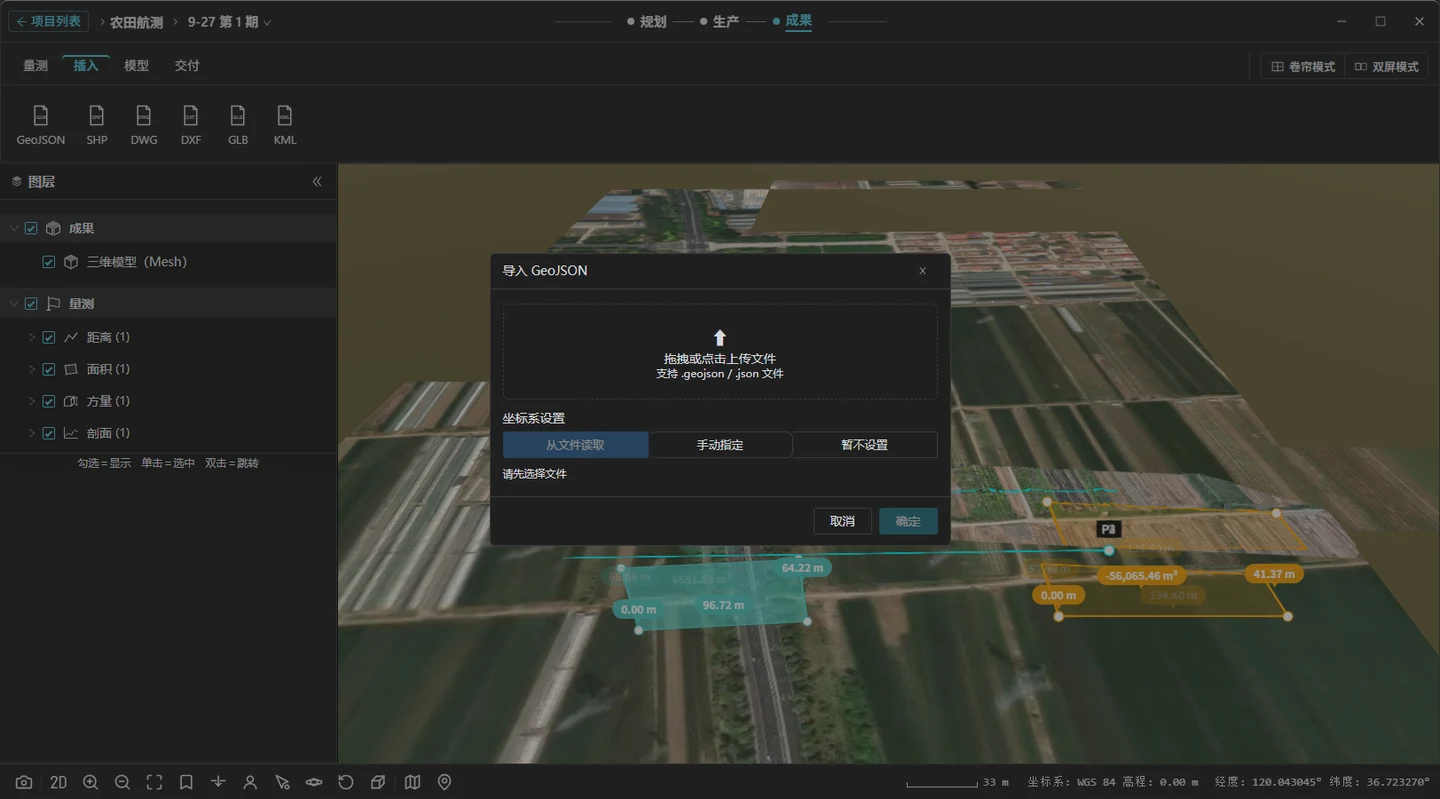This screenshot has width=1440, height=799.
Task: Select 手动指定 coordinate system option
Action: pyautogui.click(x=720, y=445)
